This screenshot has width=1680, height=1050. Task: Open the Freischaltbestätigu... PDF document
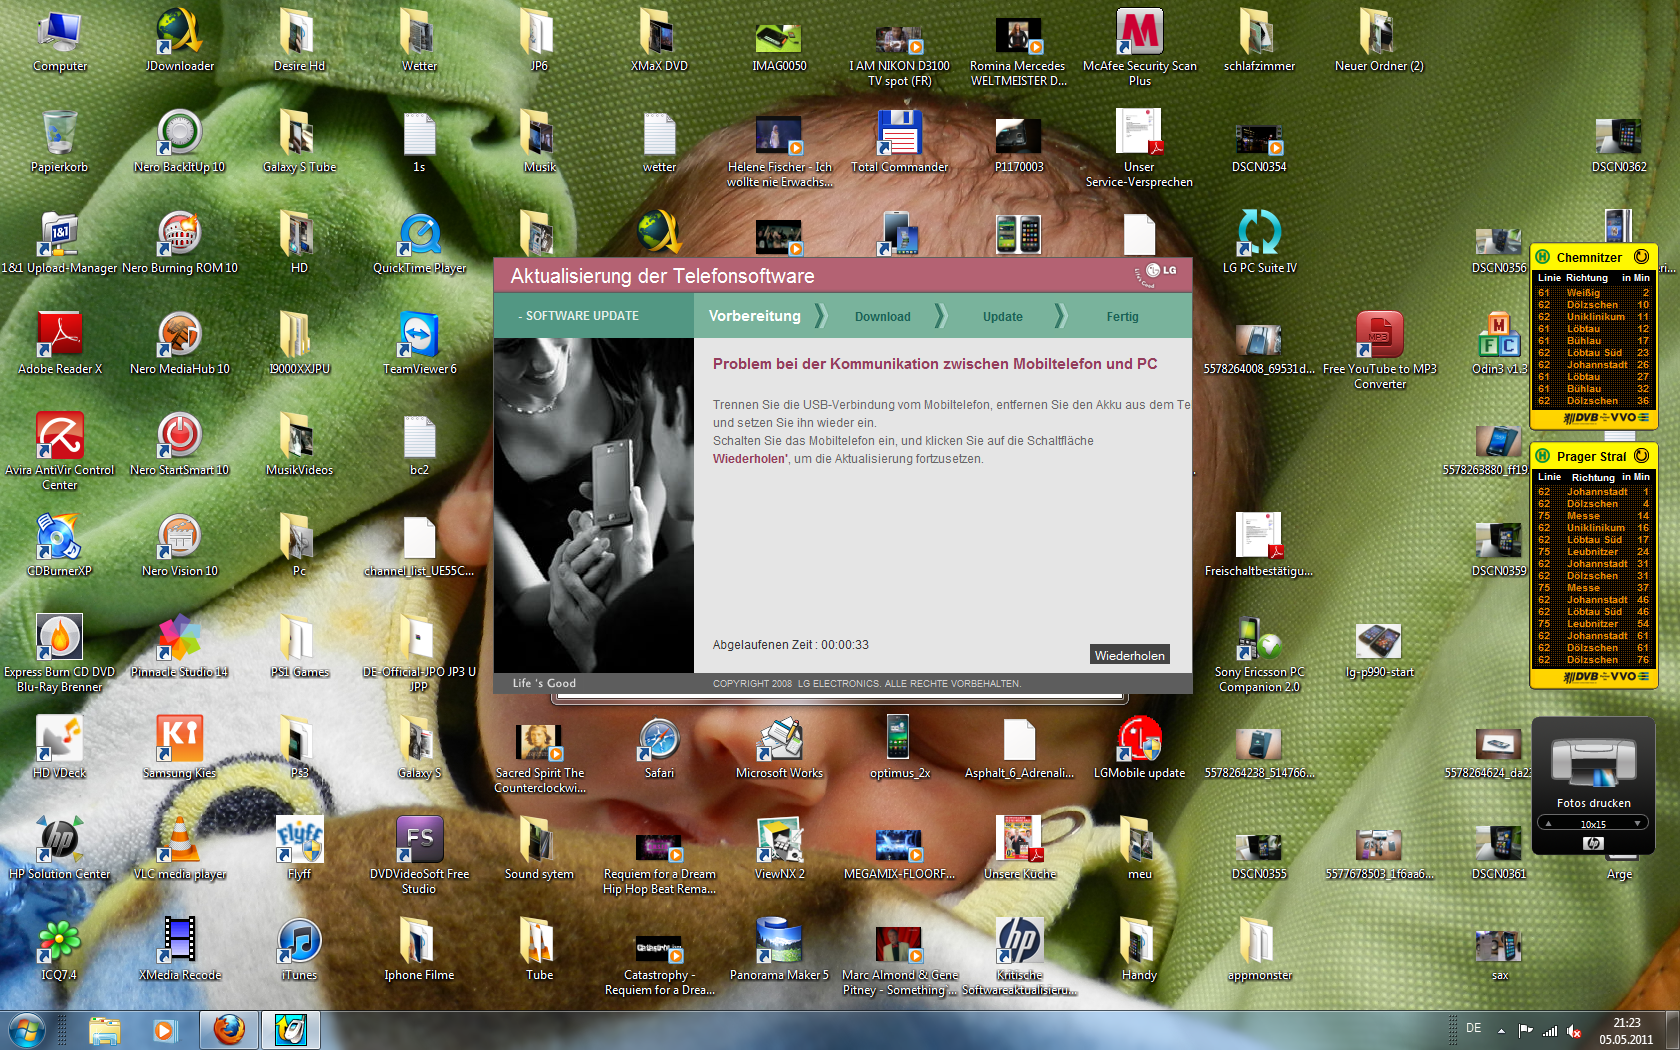pos(1259,545)
